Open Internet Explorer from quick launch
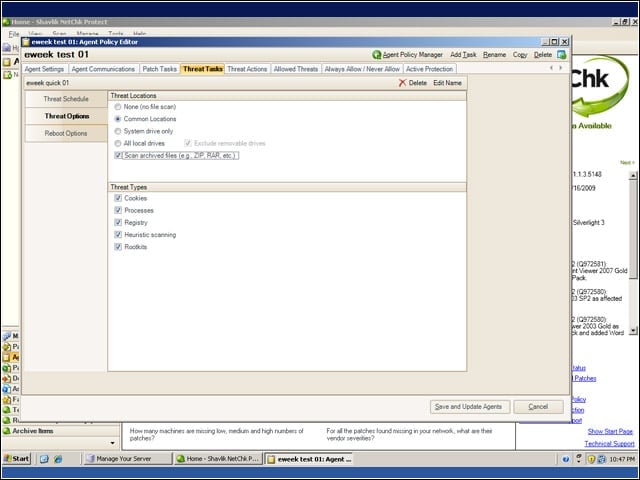The image size is (640, 480). click(58, 459)
